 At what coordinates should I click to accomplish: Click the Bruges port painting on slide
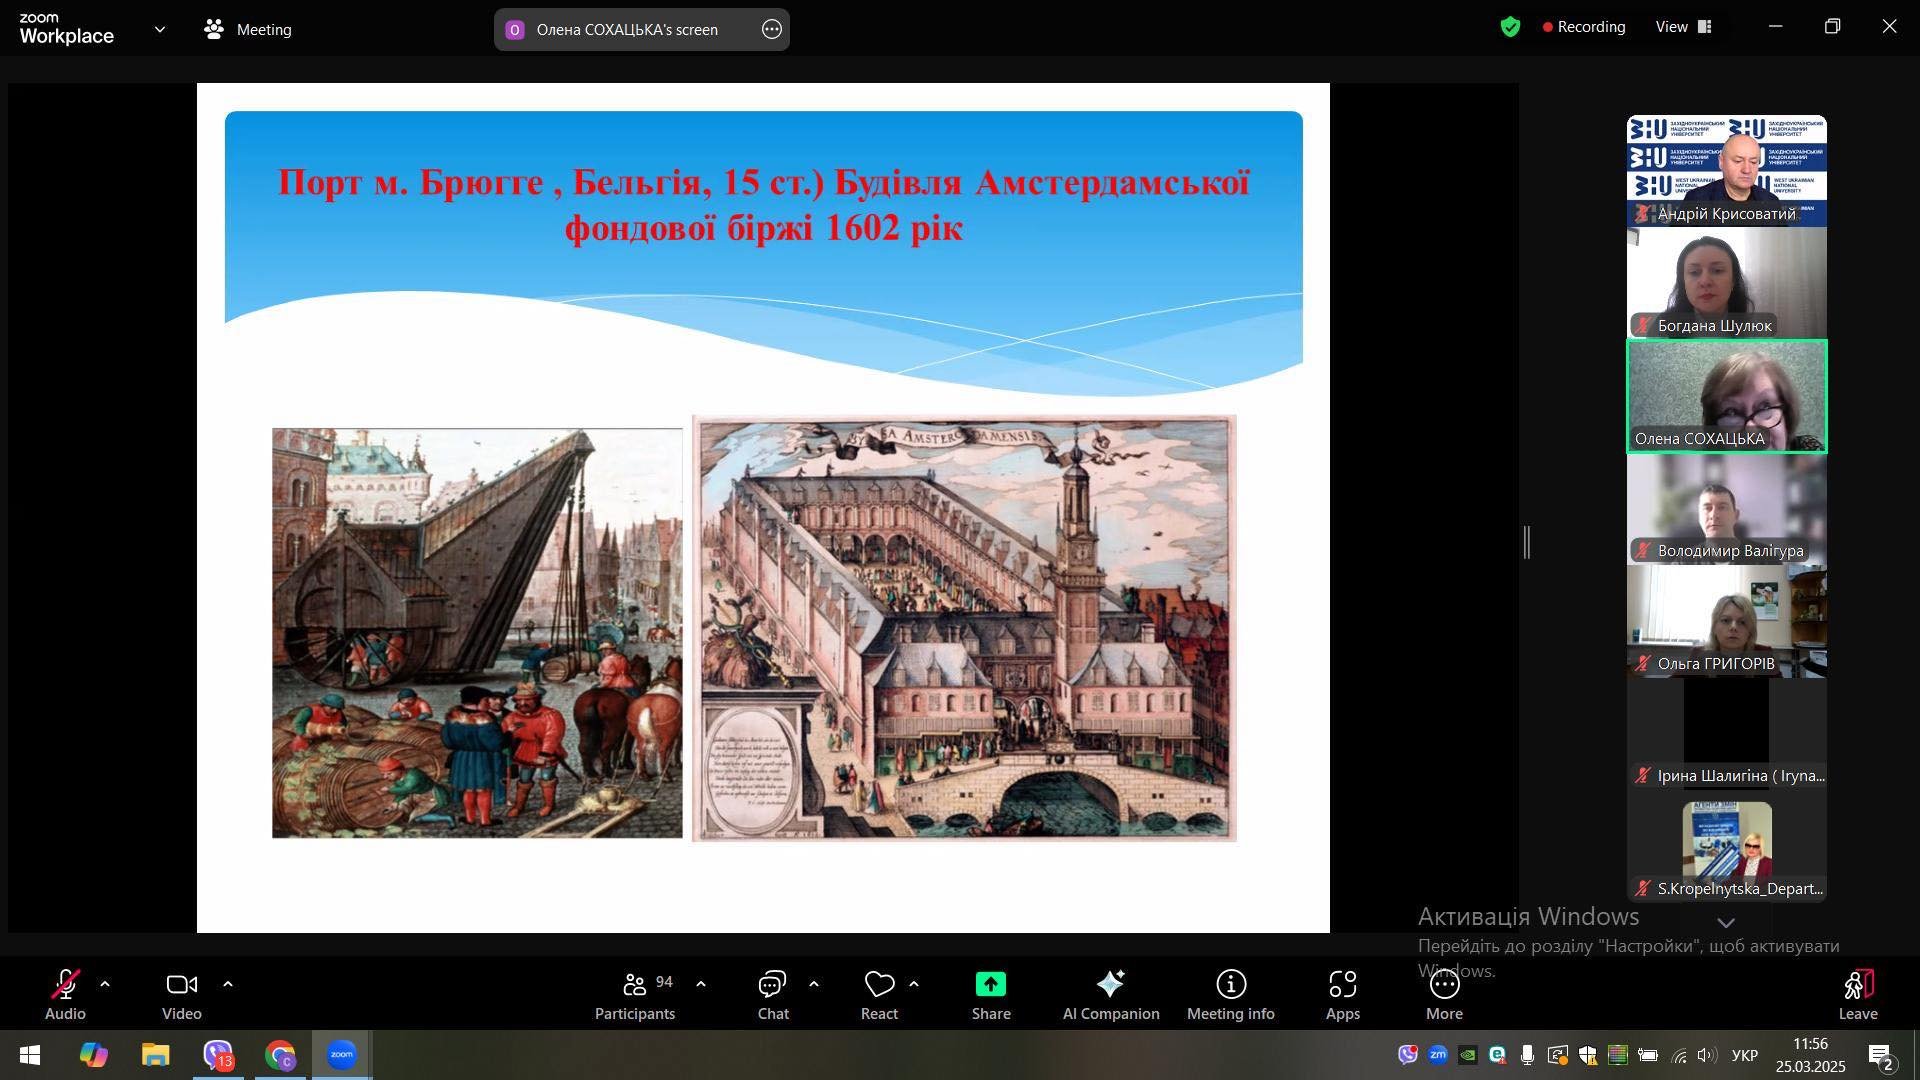477,633
